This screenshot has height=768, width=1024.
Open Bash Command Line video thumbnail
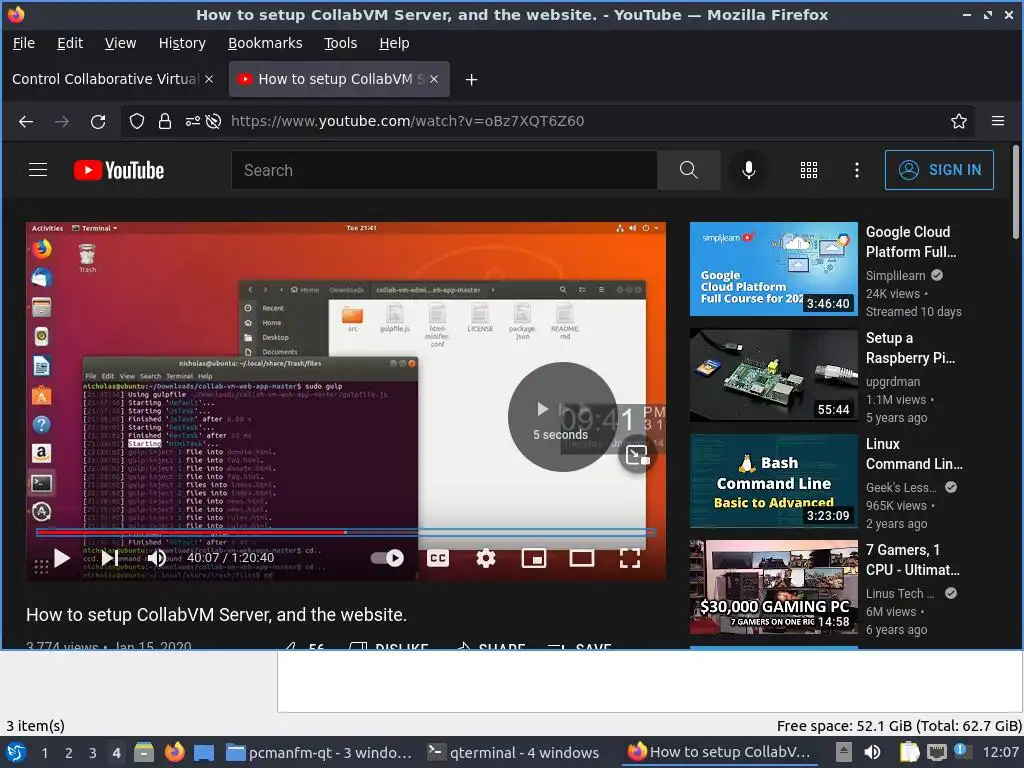tap(773, 481)
